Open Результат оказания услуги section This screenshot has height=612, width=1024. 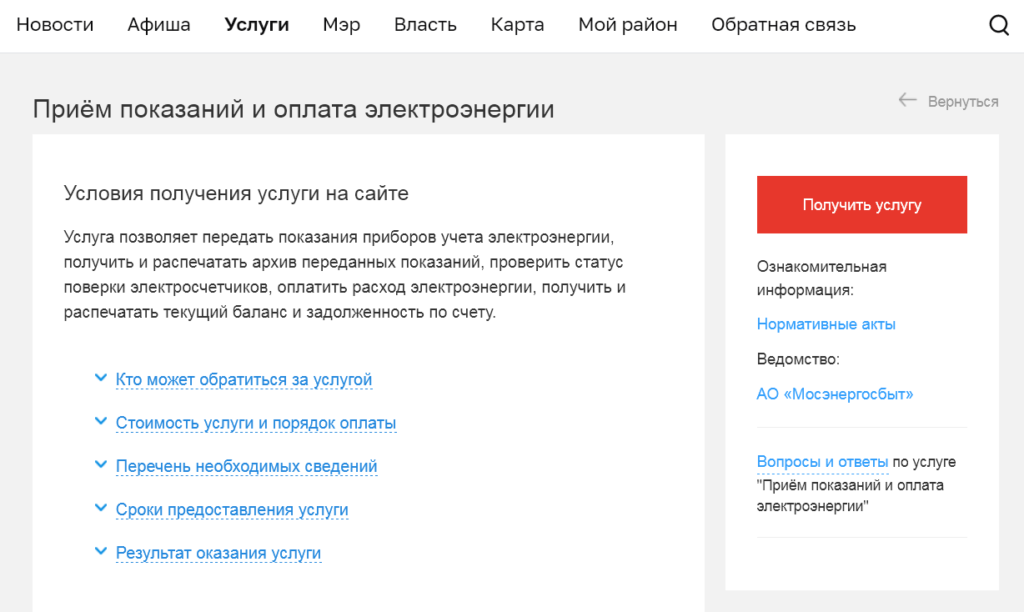[x=218, y=552]
